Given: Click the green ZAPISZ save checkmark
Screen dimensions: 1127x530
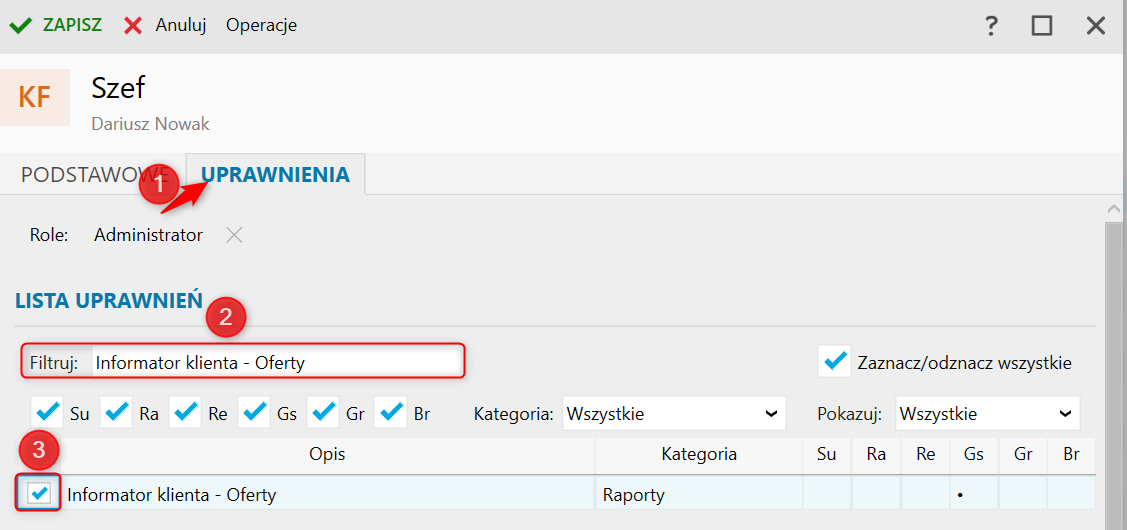Looking at the screenshot, I should pyautogui.click(x=19, y=25).
